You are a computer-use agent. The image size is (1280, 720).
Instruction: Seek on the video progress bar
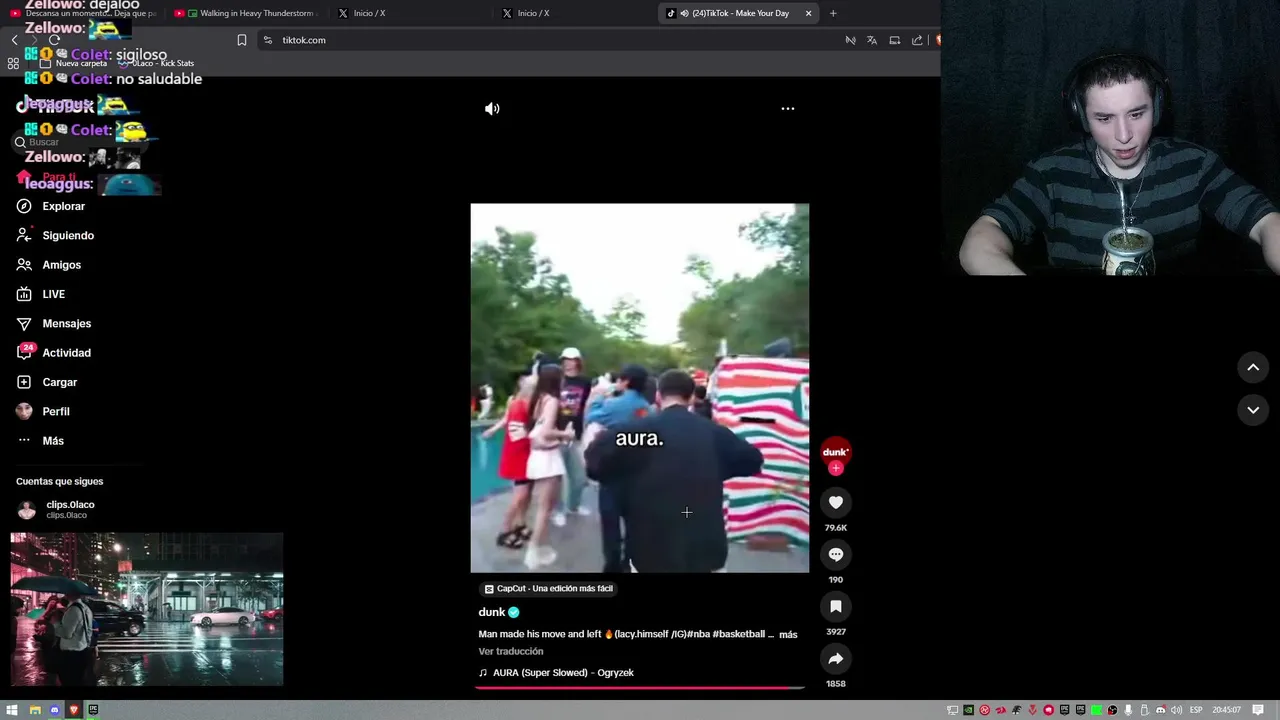pos(640,688)
